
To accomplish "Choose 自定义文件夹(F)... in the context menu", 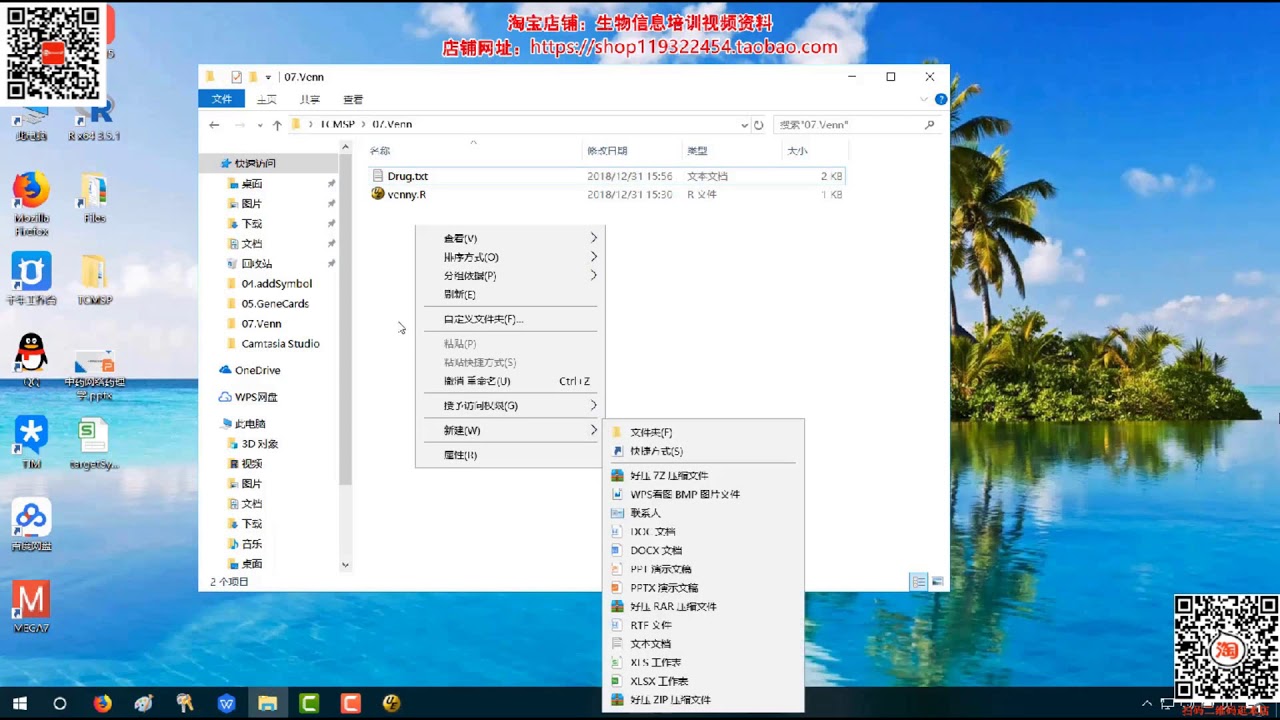I will 509,319.
